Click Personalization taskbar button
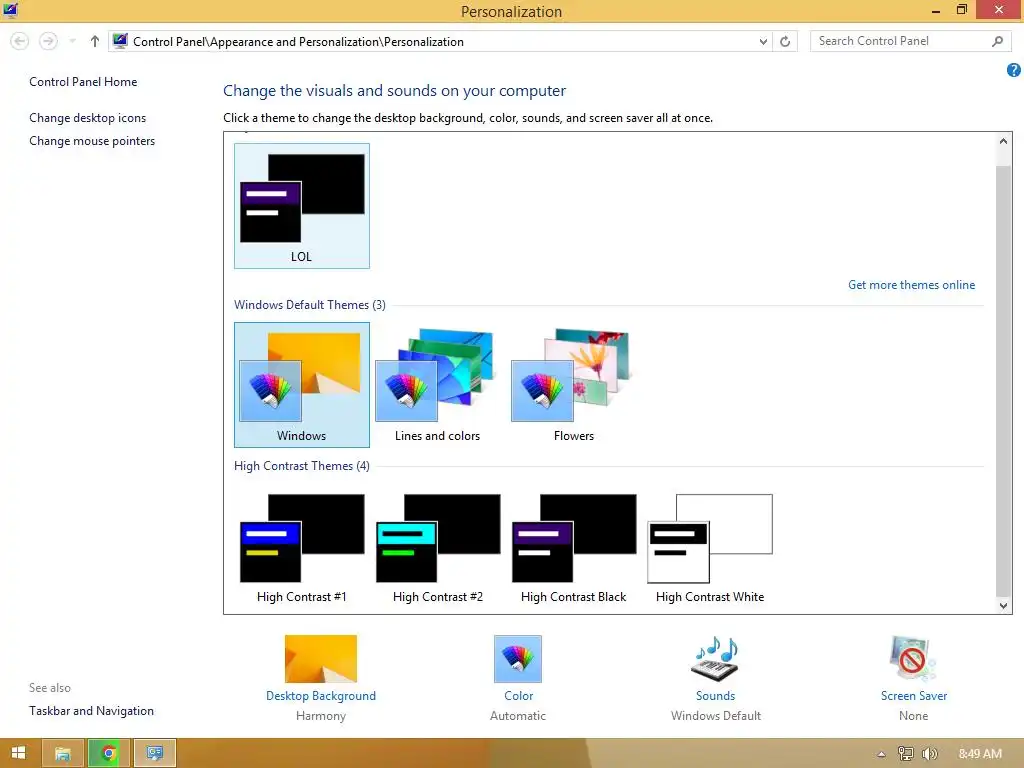Viewport: 1024px width, 768px height. [x=155, y=753]
